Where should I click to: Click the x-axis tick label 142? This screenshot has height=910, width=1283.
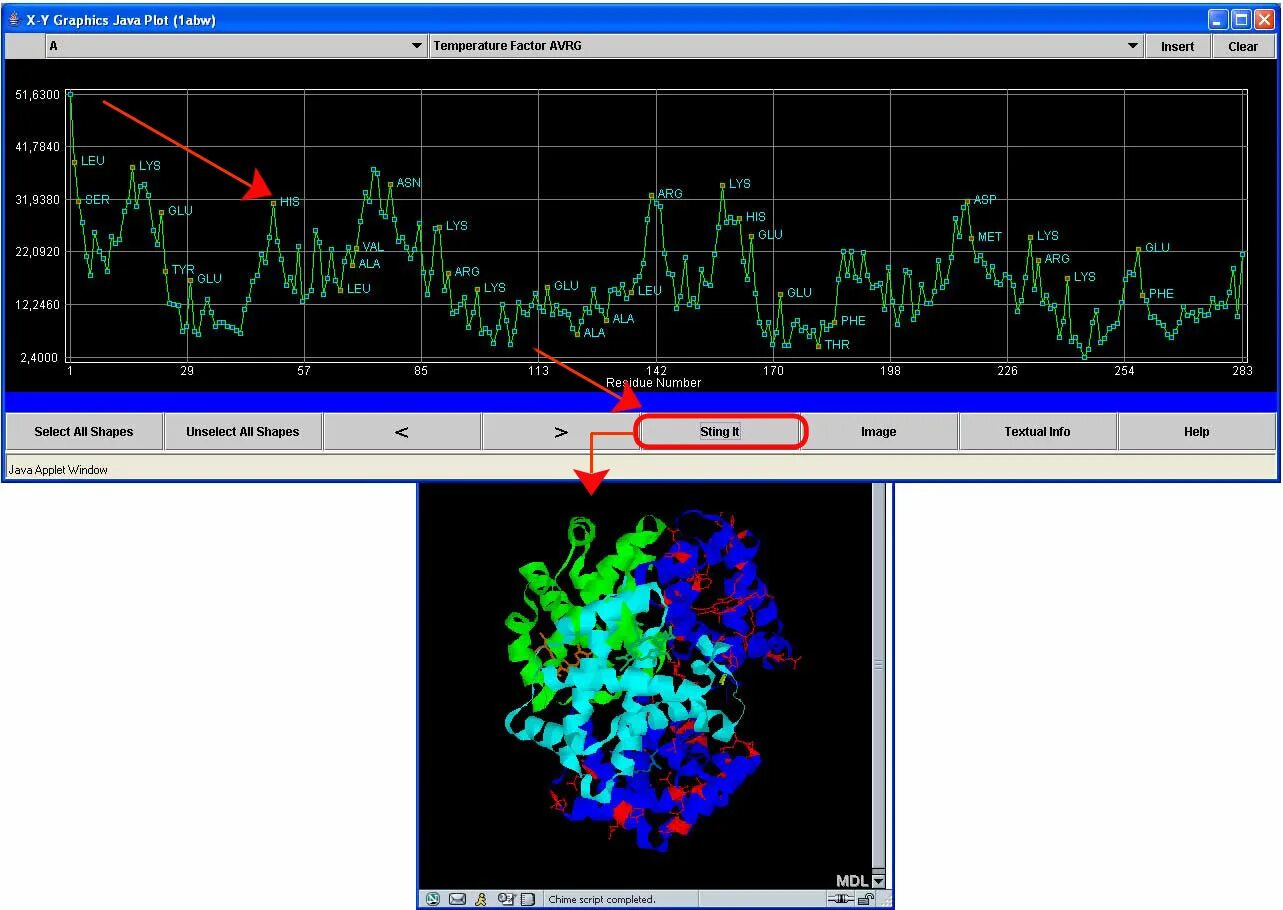pos(656,371)
